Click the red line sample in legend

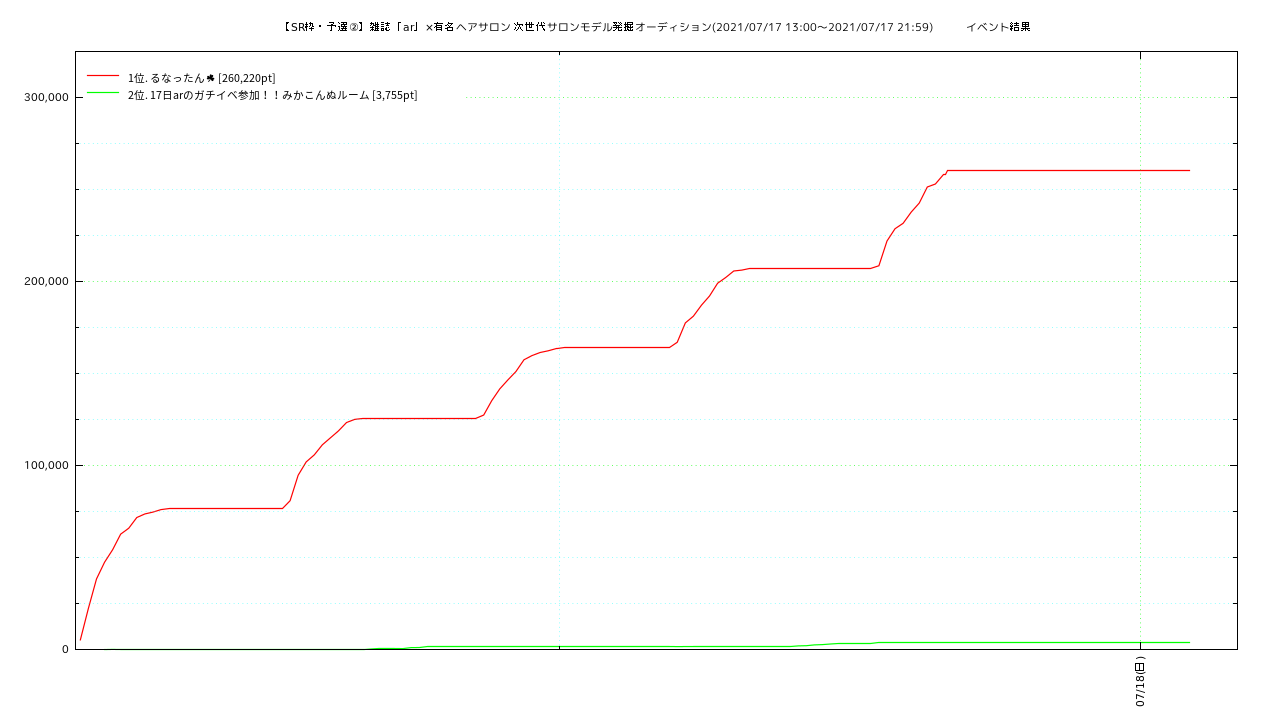click(103, 76)
